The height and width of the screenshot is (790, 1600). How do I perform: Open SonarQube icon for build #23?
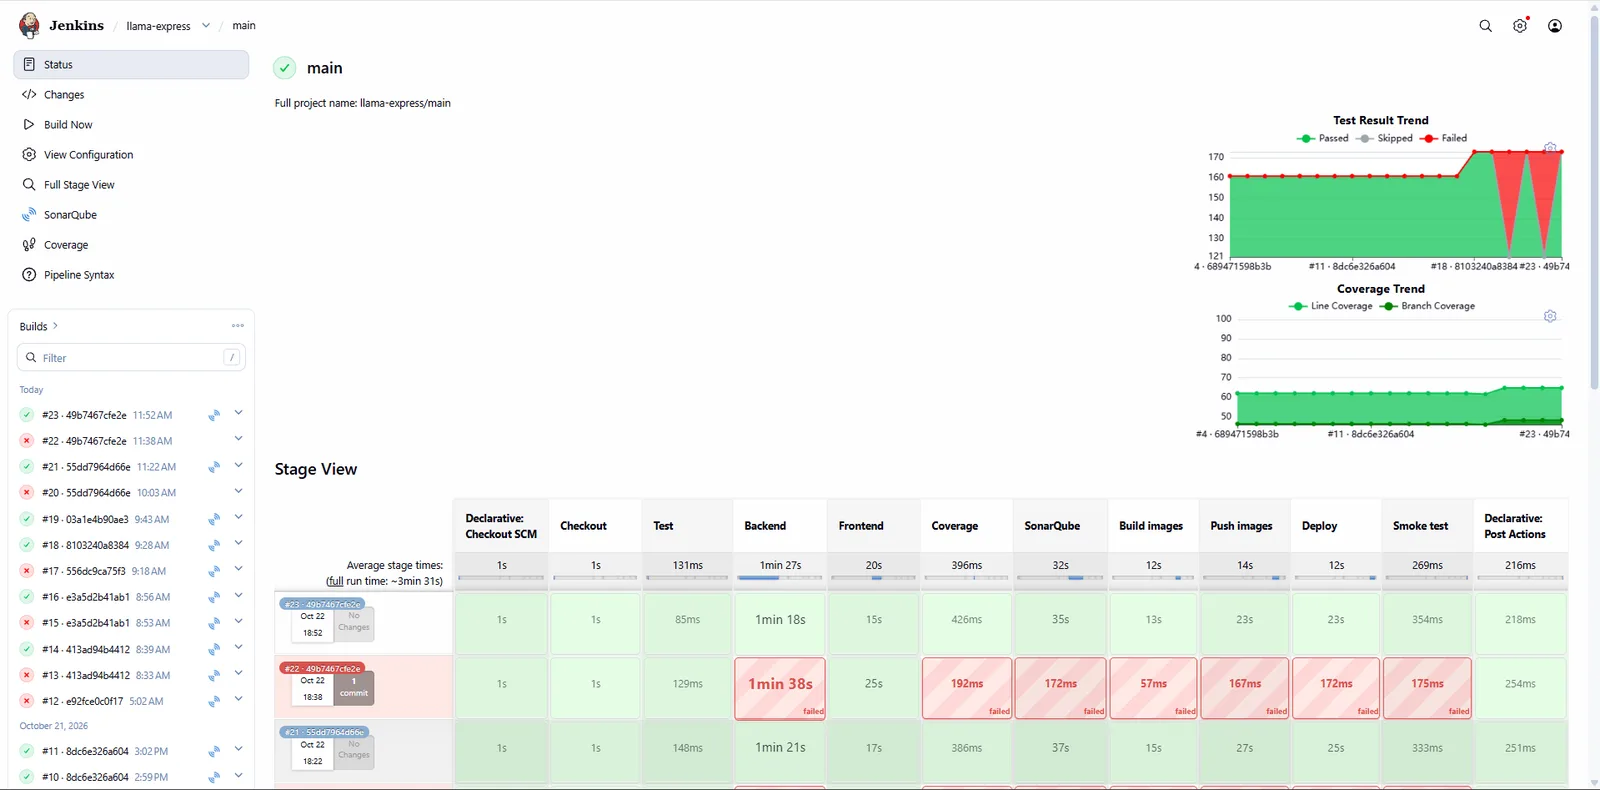[x=214, y=415]
